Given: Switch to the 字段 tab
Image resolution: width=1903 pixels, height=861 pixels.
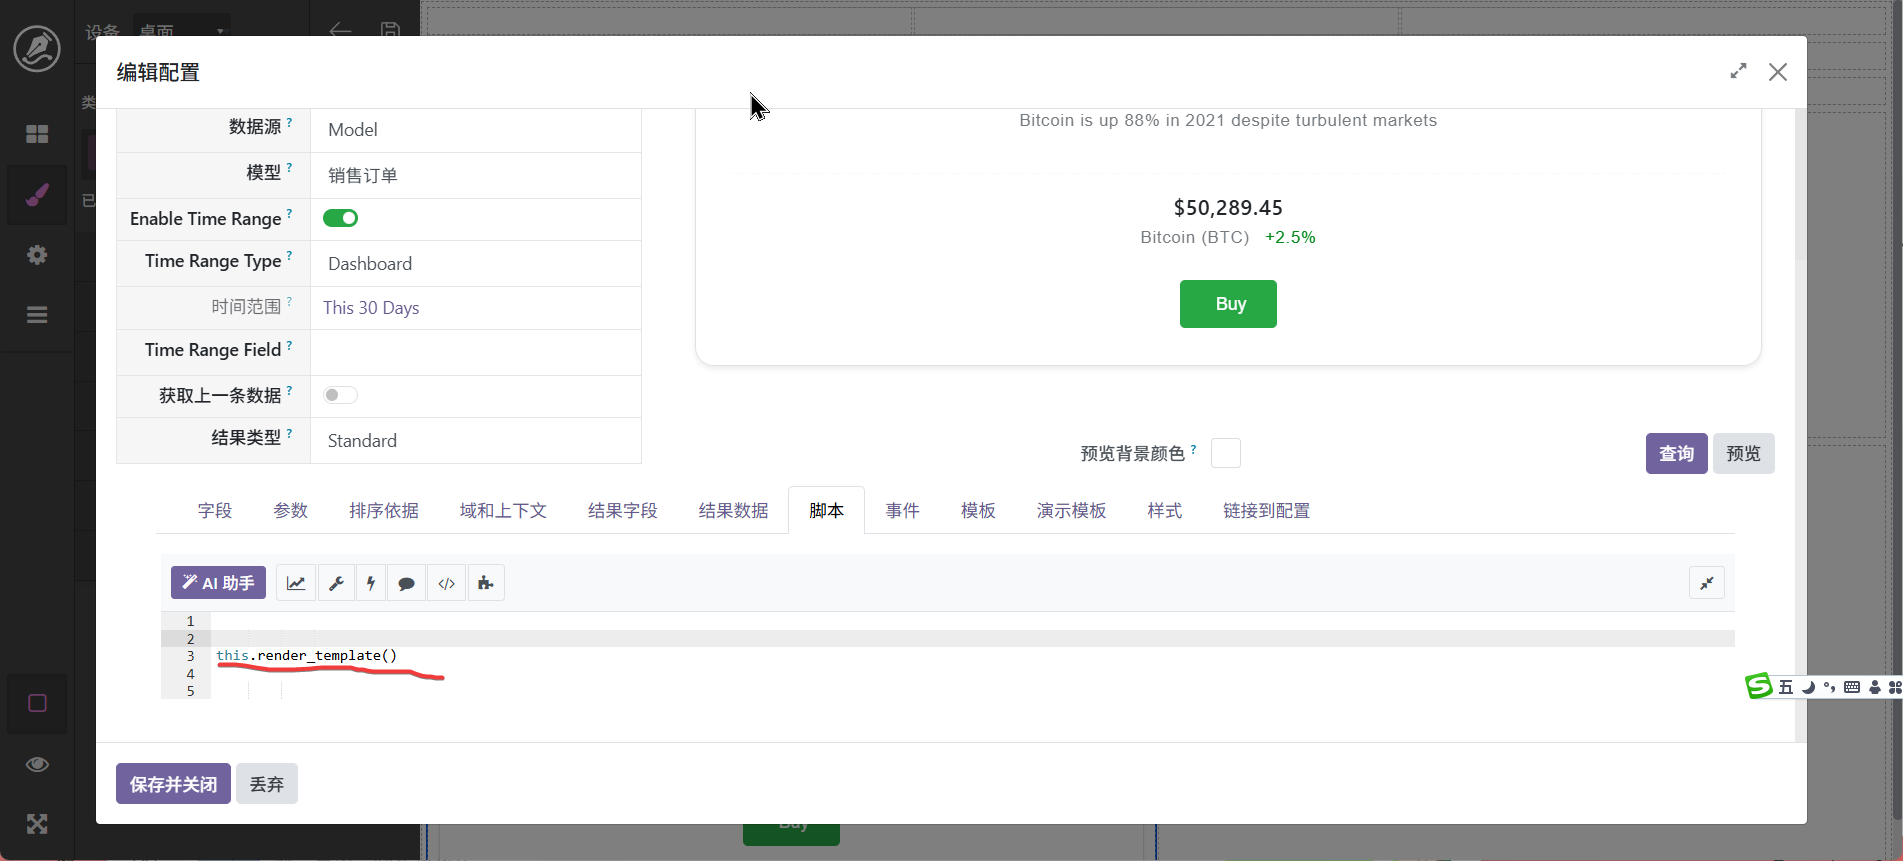Looking at the screenshot, I should click(x=215, y=511).
